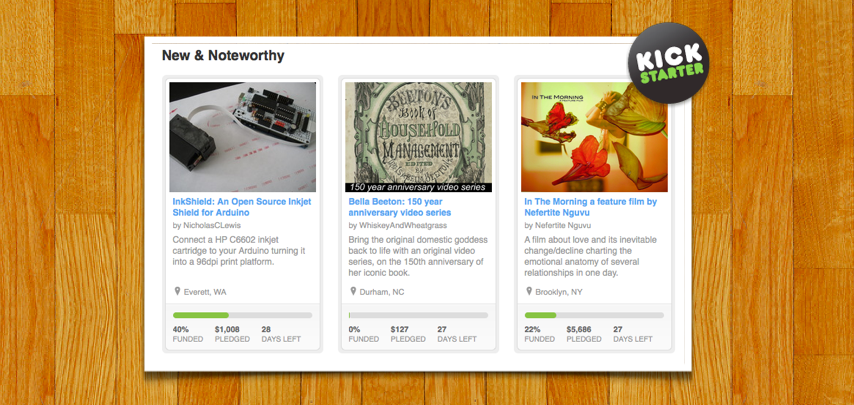Screen dimensions: 854x405
Task: Open Bella Beeton 150 year anniversary title link
Action: click(x=400, y=207)
